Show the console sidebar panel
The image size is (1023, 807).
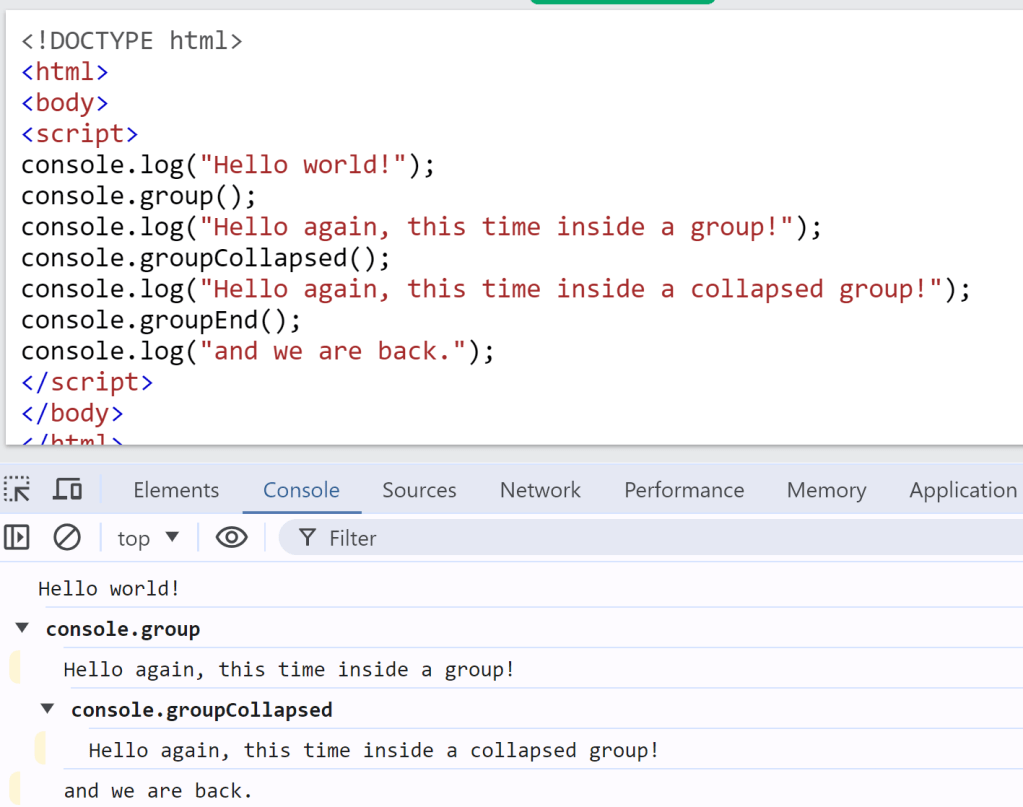point(17,538)
